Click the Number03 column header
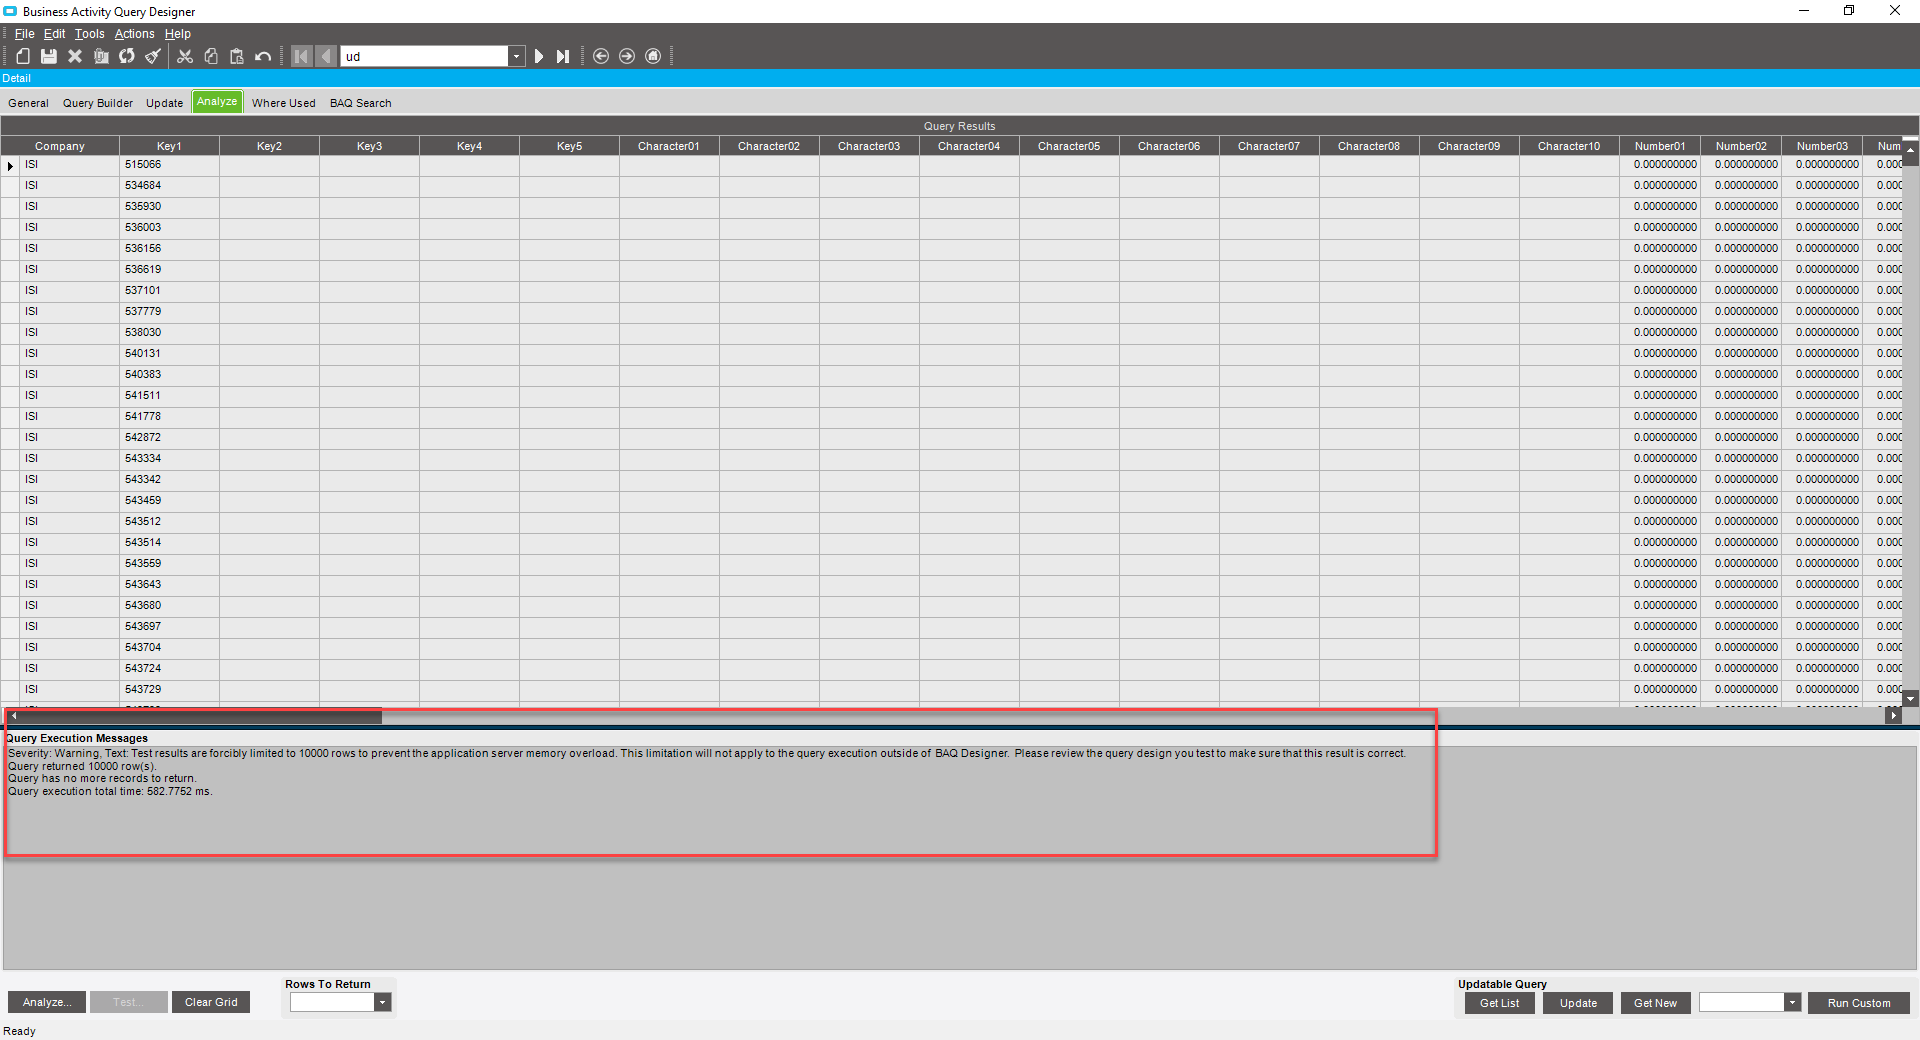Image resolution: width=1920 pixels, height=1040 pixels. (1822, 146)
